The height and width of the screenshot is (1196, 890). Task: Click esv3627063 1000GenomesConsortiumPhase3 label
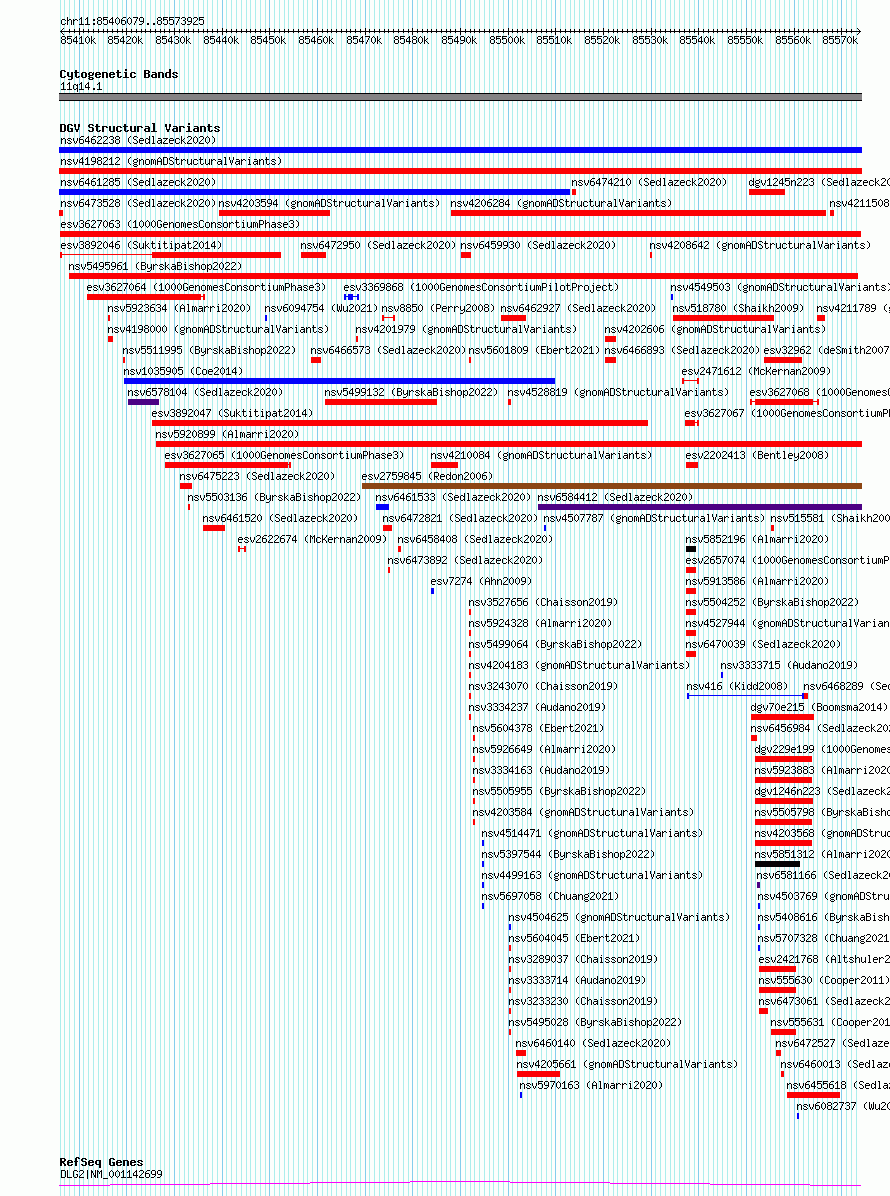[x=179, y=224]
